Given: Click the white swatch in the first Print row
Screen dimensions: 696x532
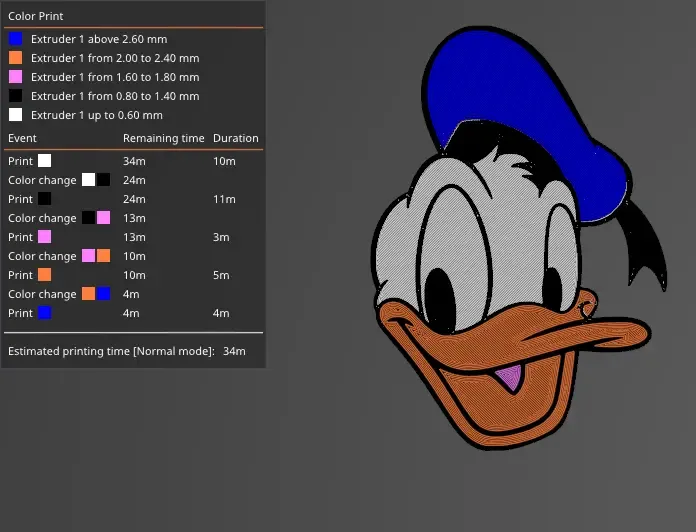Looking at the screenshot, I should point(44,161).
